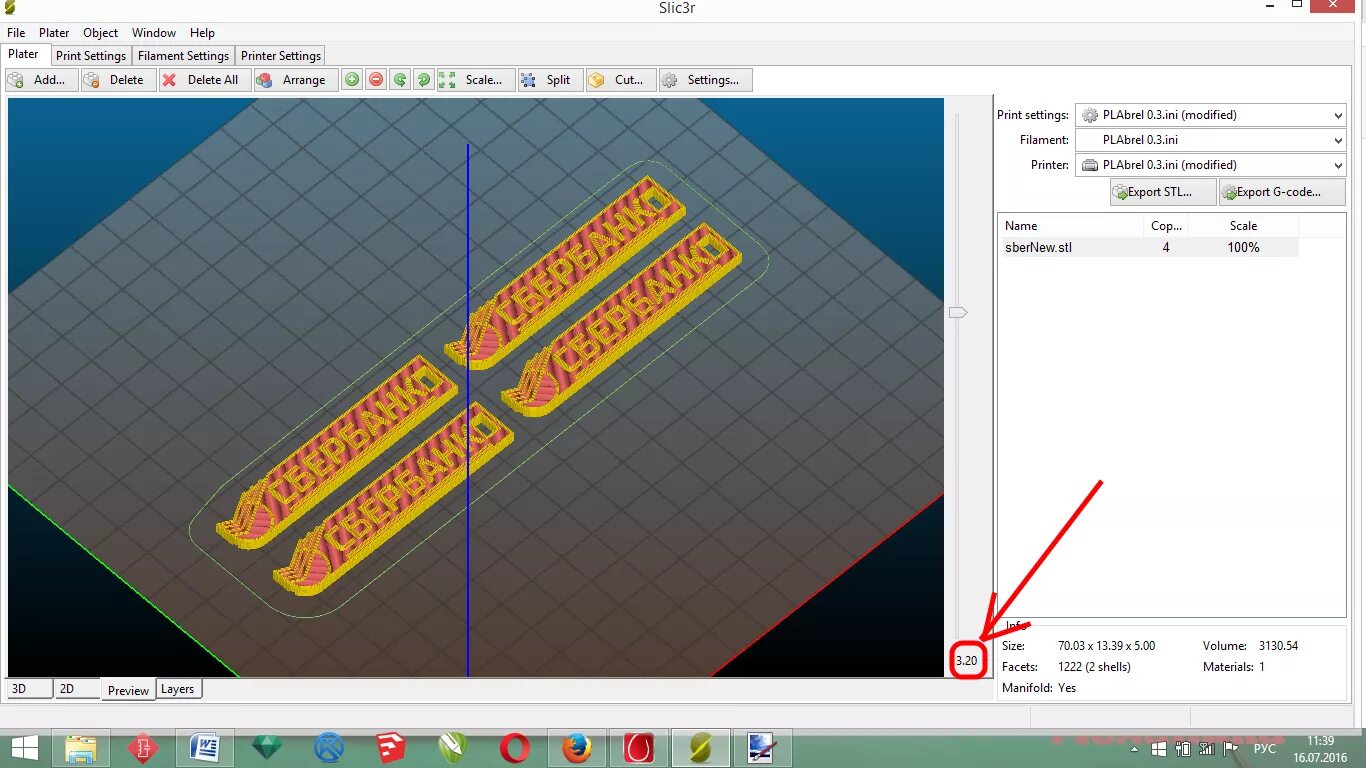Arrange objects on the plater

pyautogui.click(x=295, y=80)
